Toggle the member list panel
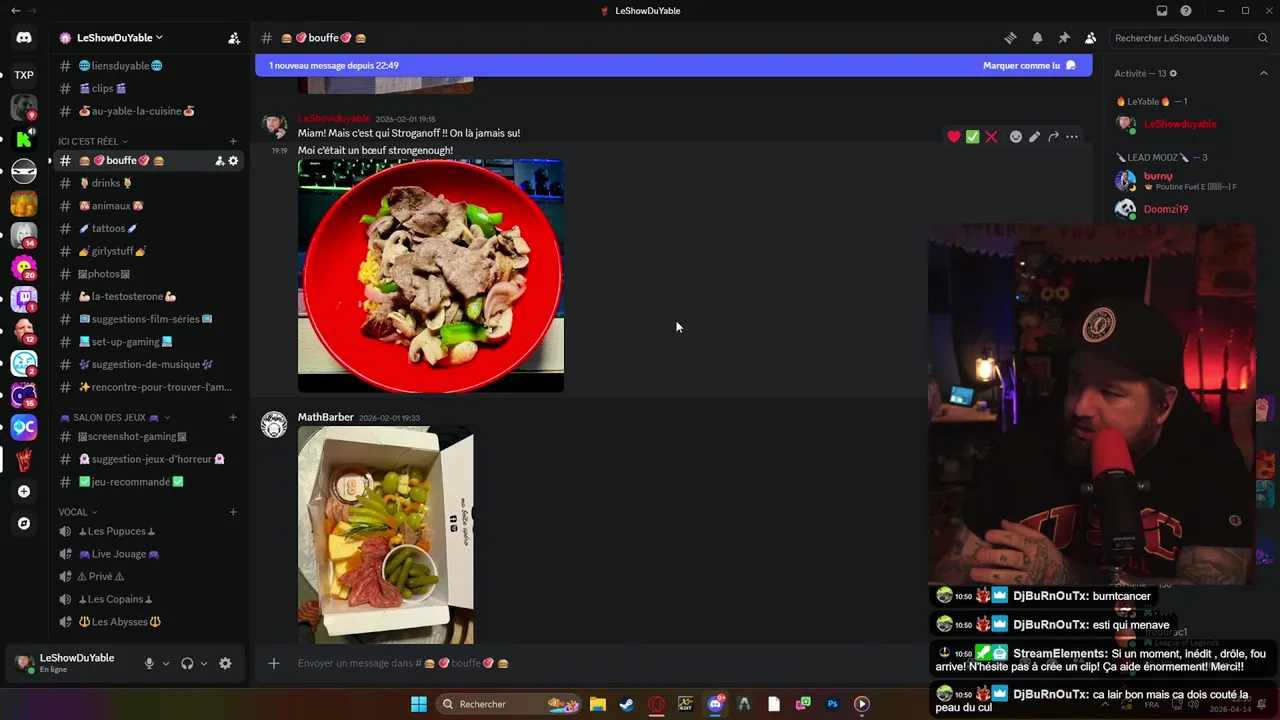1280x720 pixels. 1090,38
